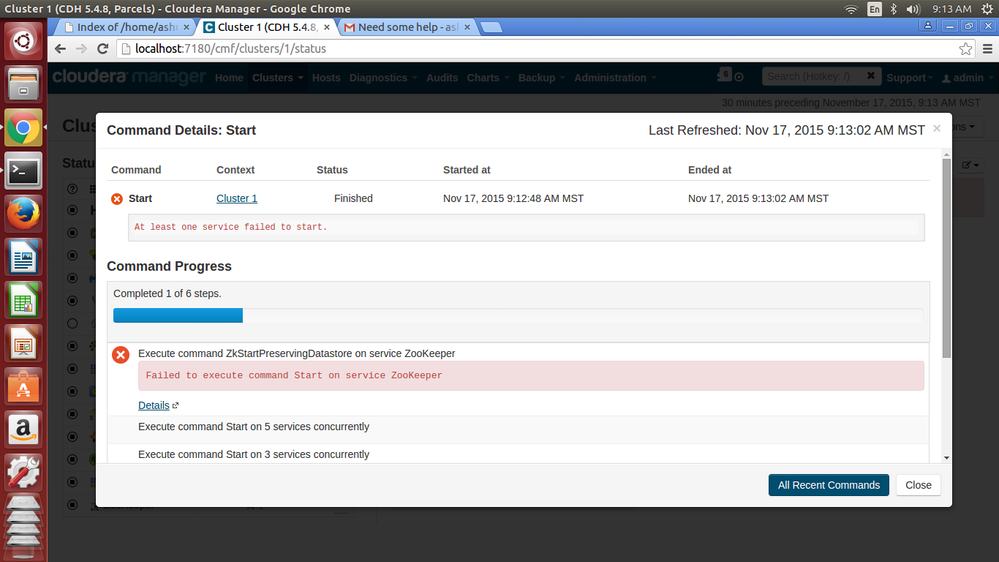Open Cluster 1 context link
This screenshot has width=999, height=562.
(x=236, y=198)
